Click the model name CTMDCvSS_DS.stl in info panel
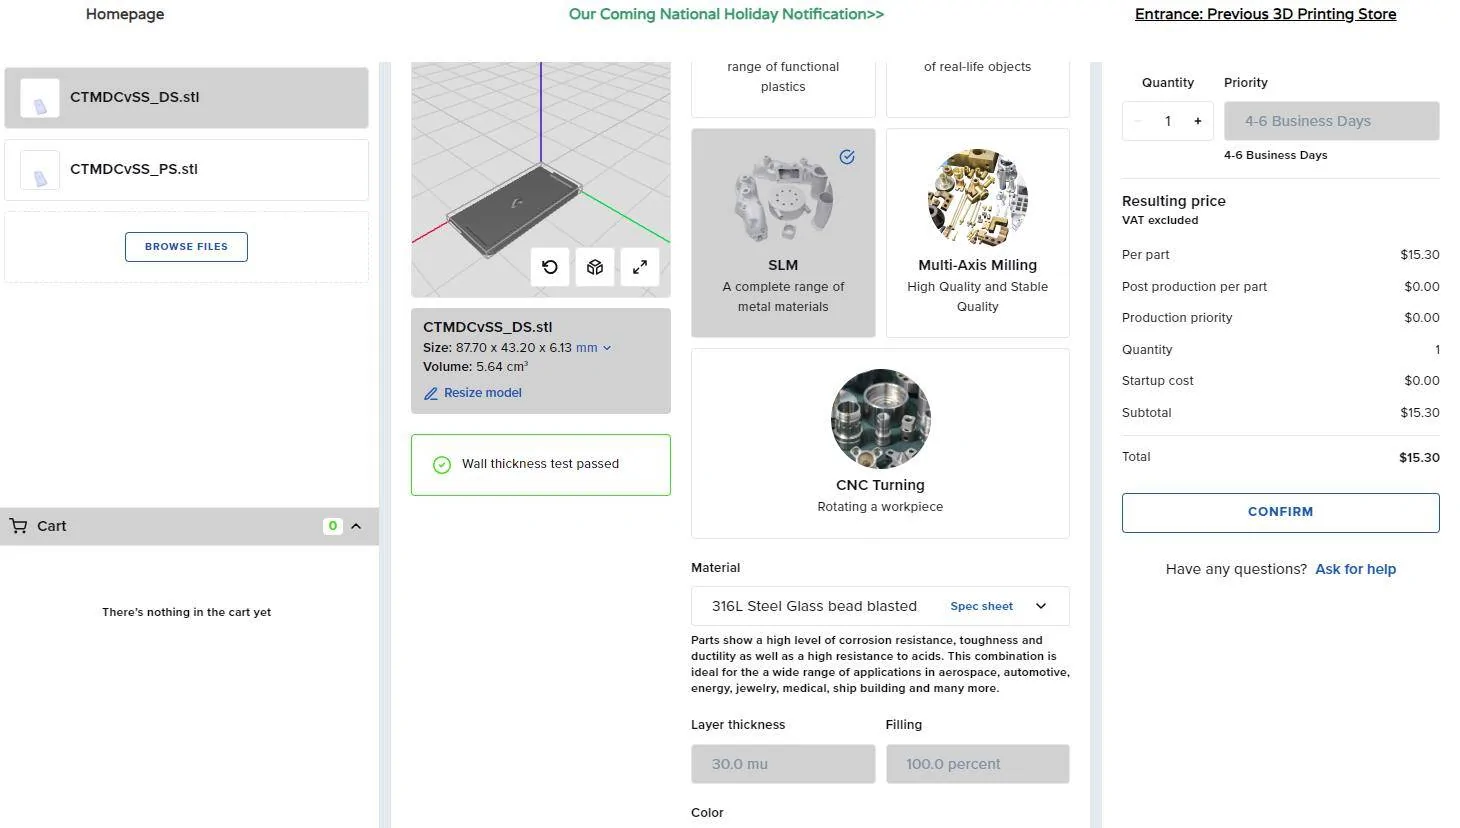The width and height of the screenshot is (1460, 828). click(x=488, y=327)
